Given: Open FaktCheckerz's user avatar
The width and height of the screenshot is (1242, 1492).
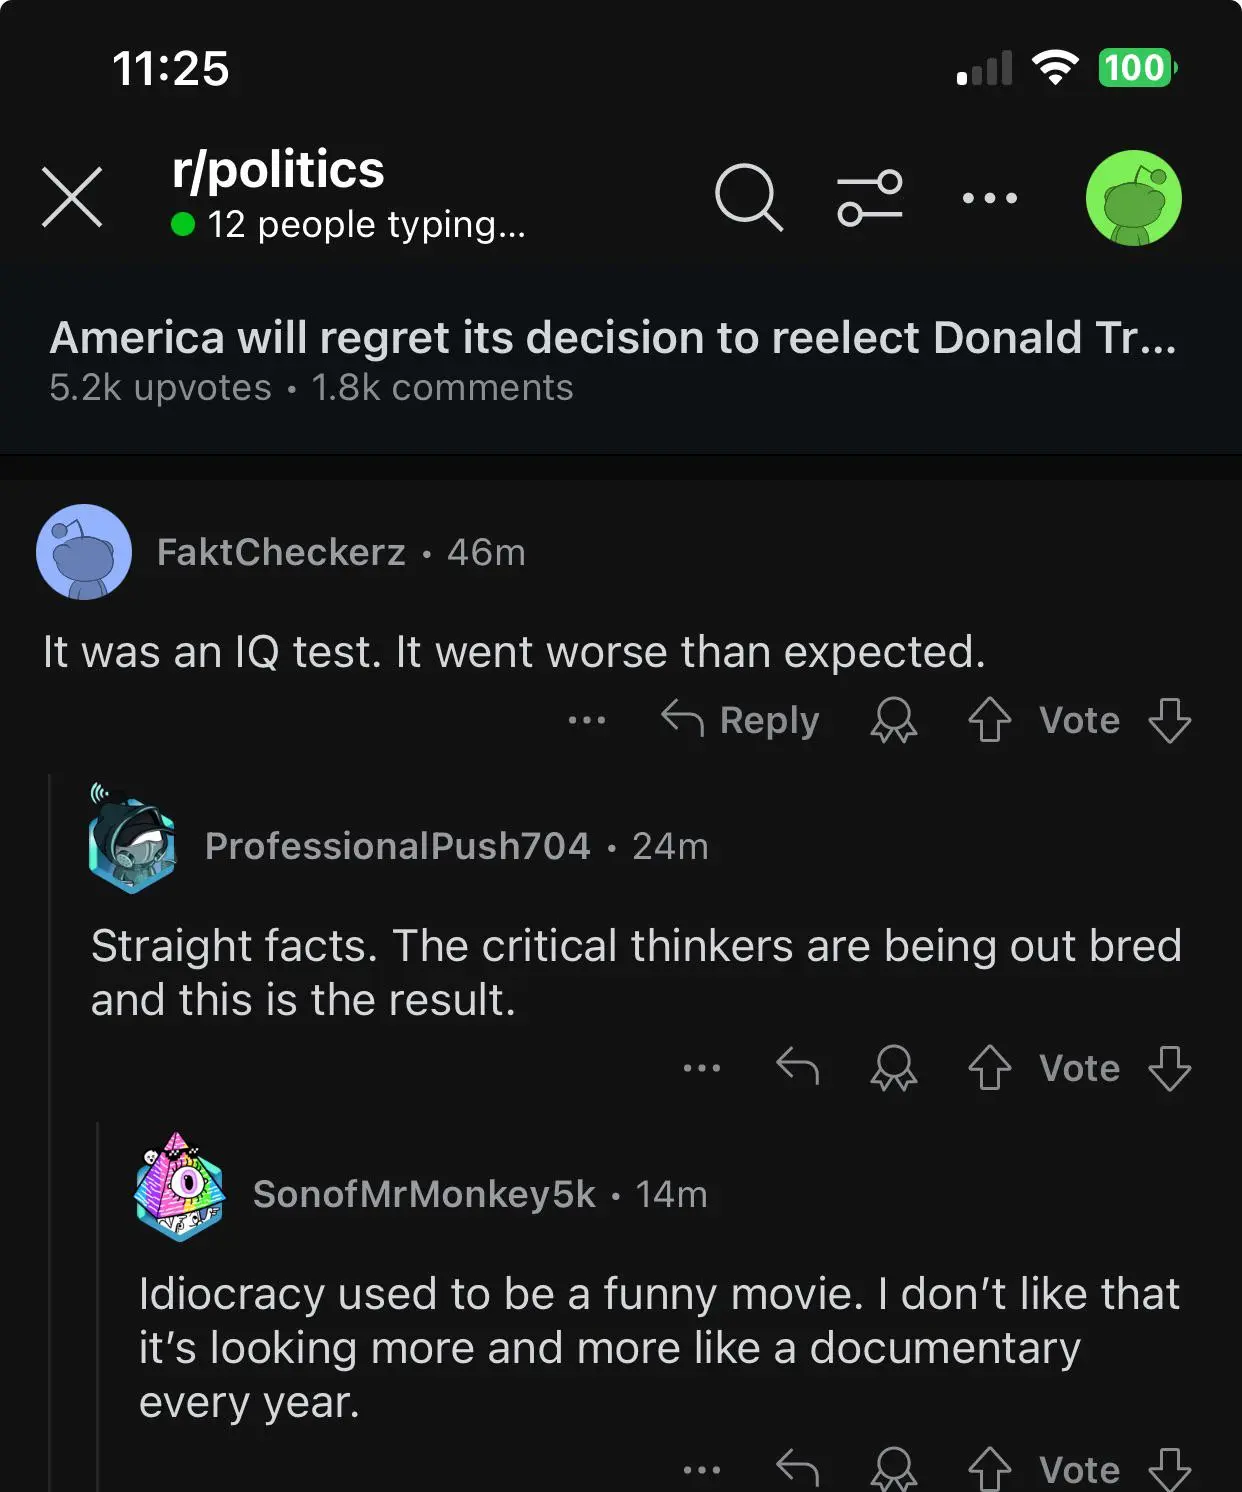Looking at the screenshot, I should (x=84, y=552).
